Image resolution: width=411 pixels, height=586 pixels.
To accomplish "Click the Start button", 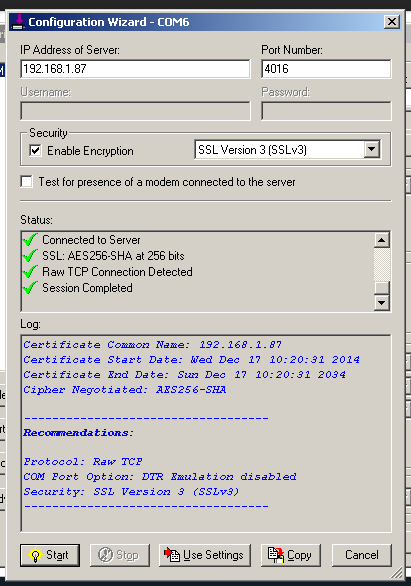I will 50,555.
